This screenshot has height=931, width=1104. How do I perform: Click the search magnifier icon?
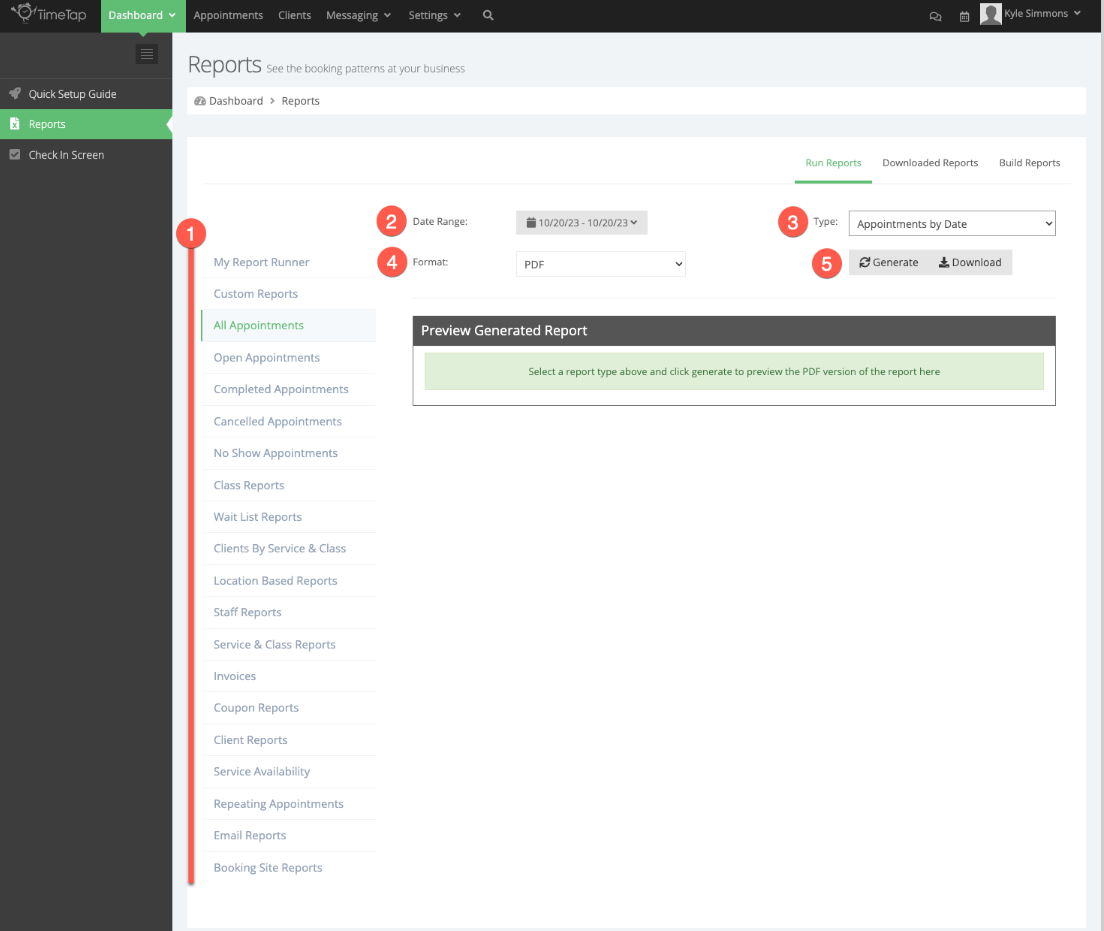coord(487,16)
